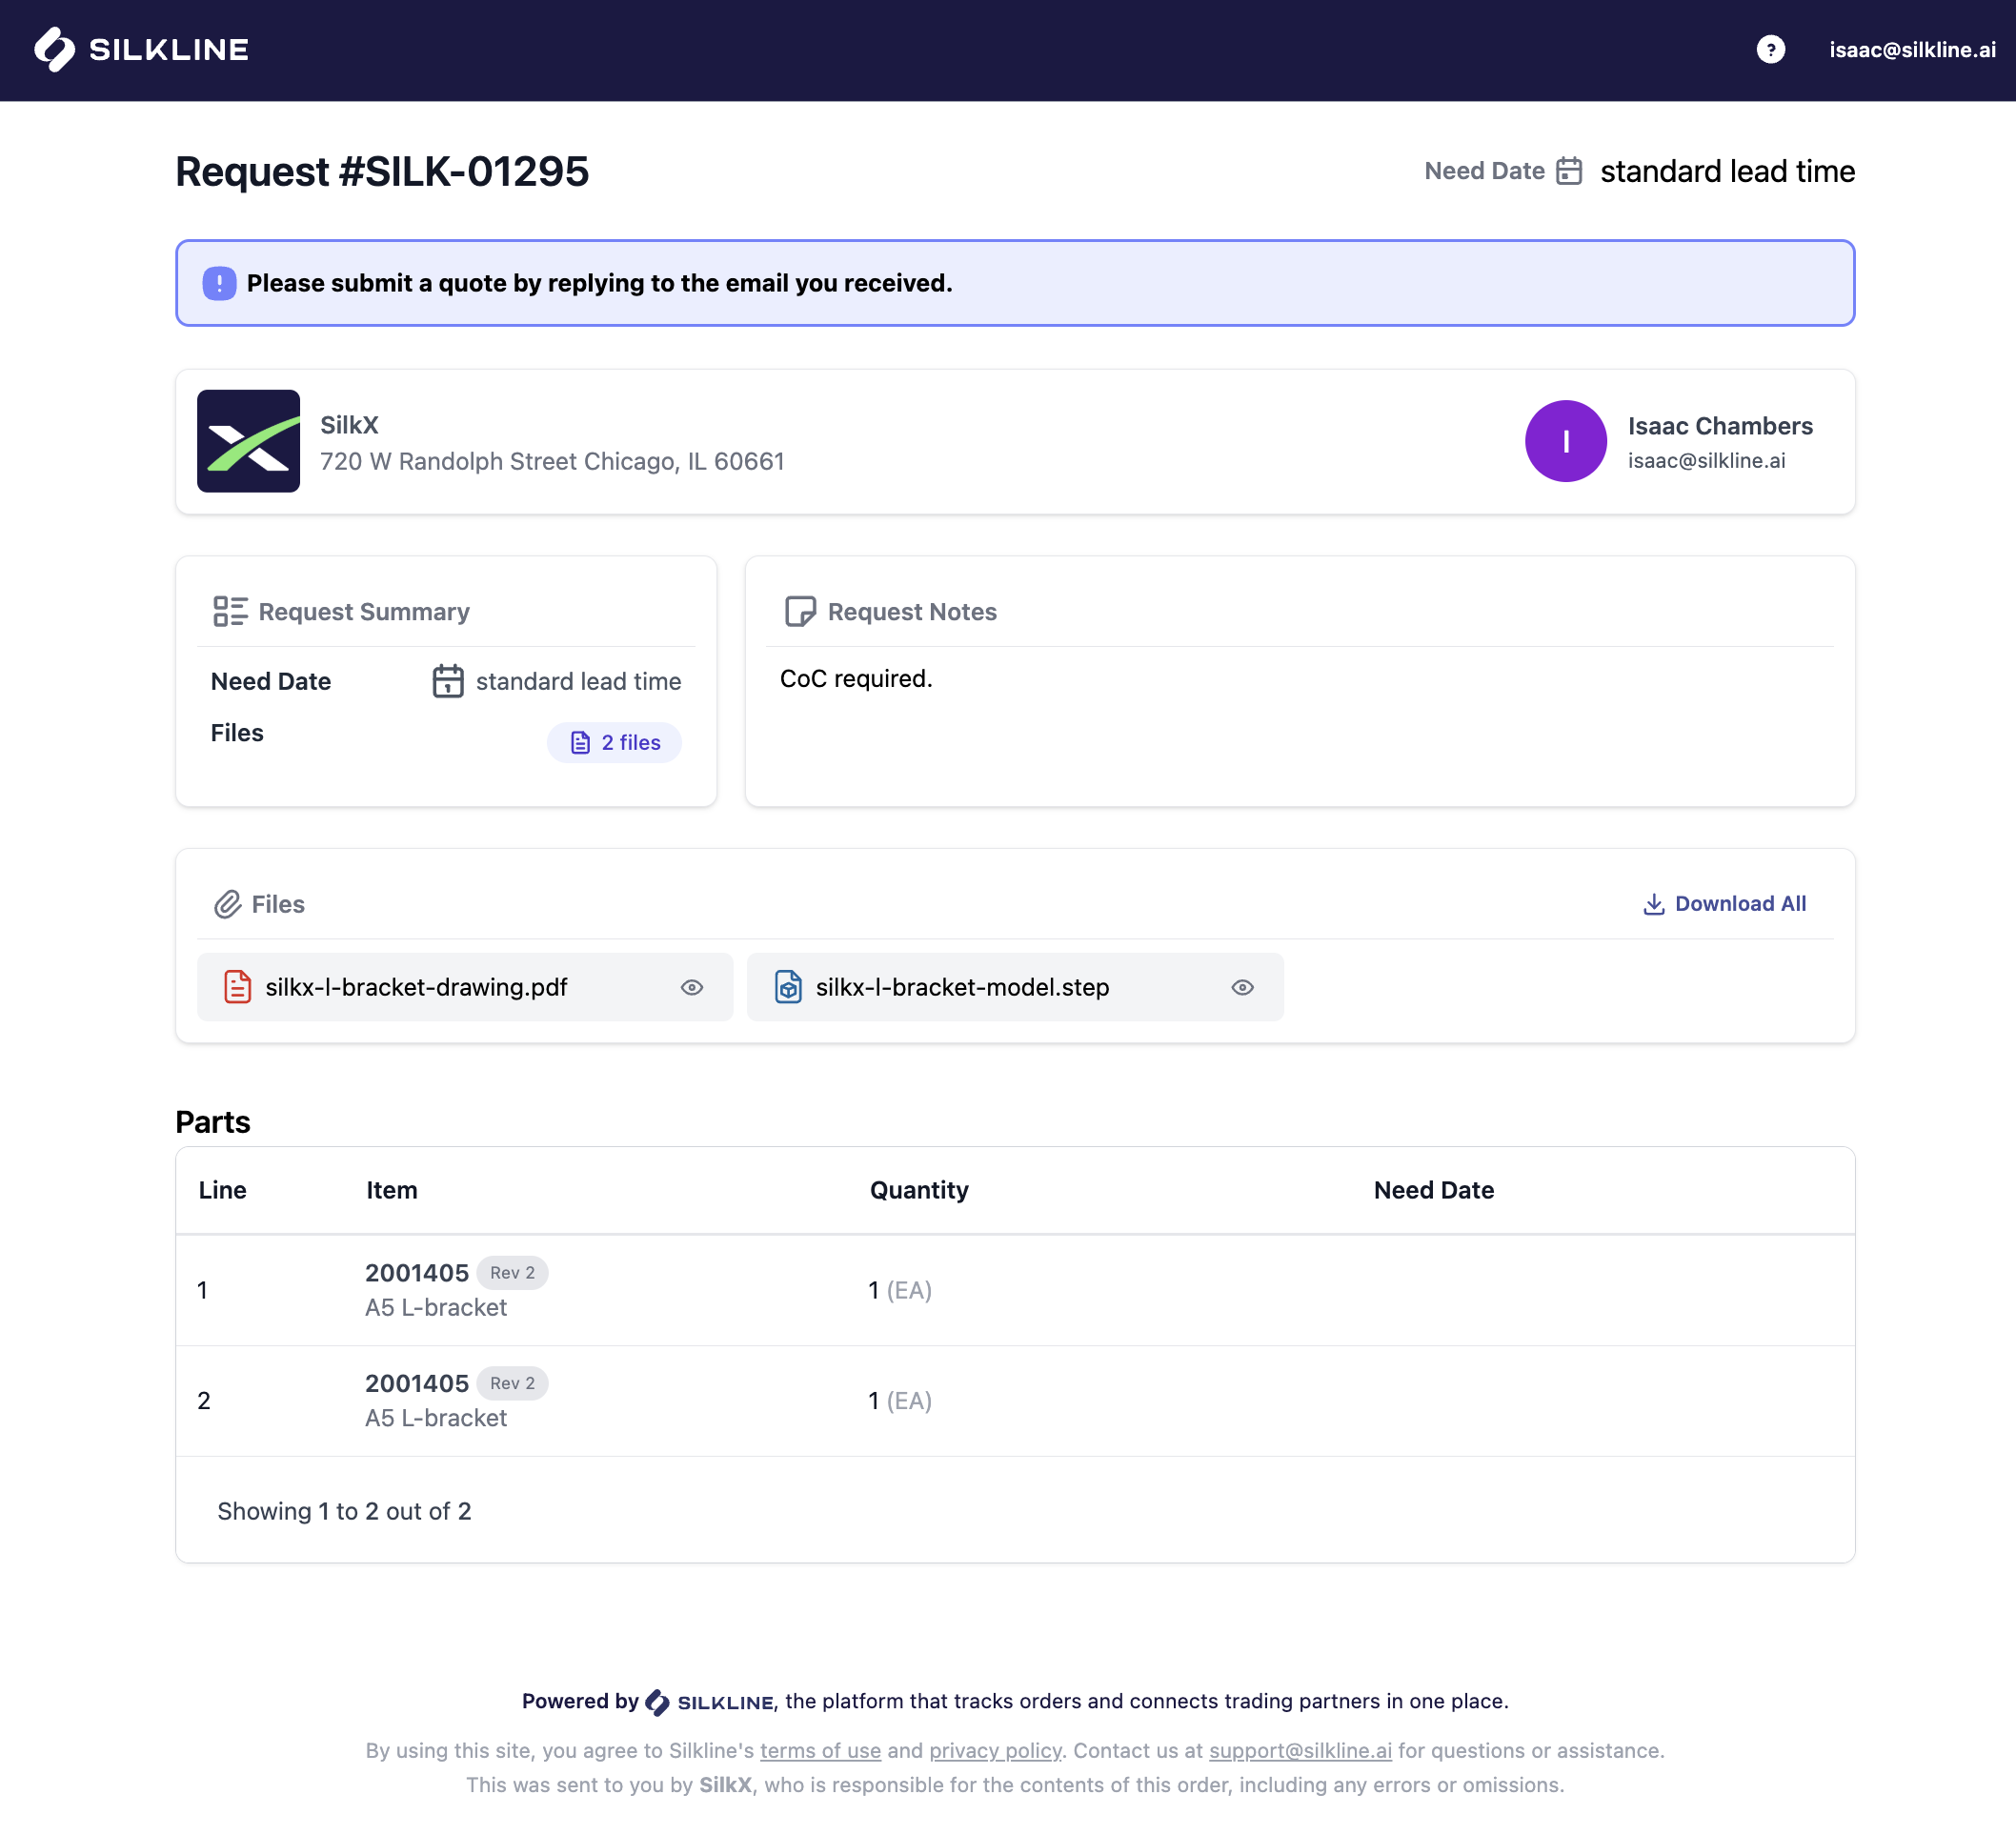Screen dimensions: 2016x1835
Task: Click the calendar icon beside top Need Date
Action: pyautogui.click(x=1569, y=171)
